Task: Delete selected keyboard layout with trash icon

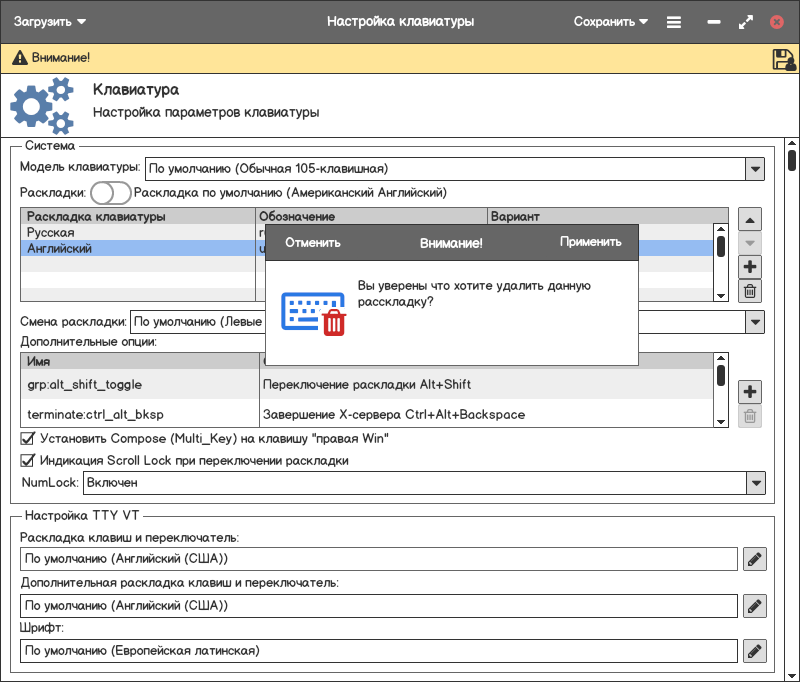Action: click(750, 291)
